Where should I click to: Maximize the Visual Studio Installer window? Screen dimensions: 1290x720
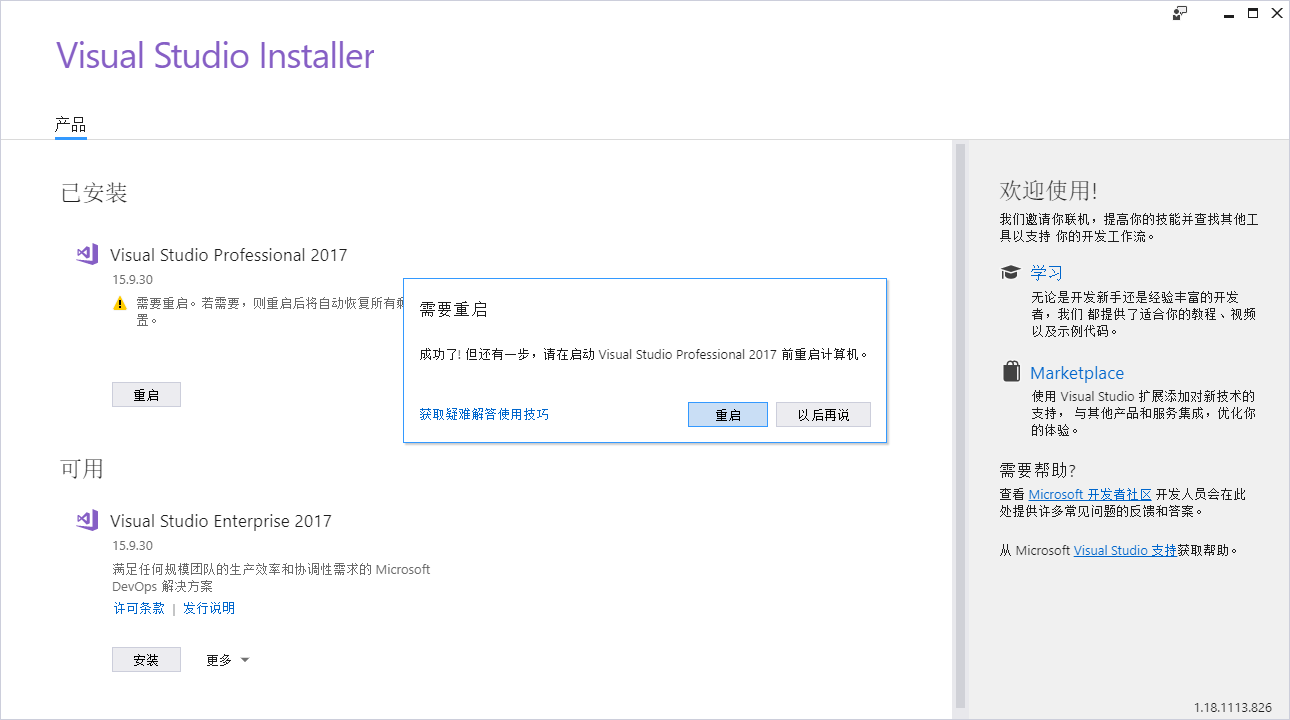[1253, 13]
